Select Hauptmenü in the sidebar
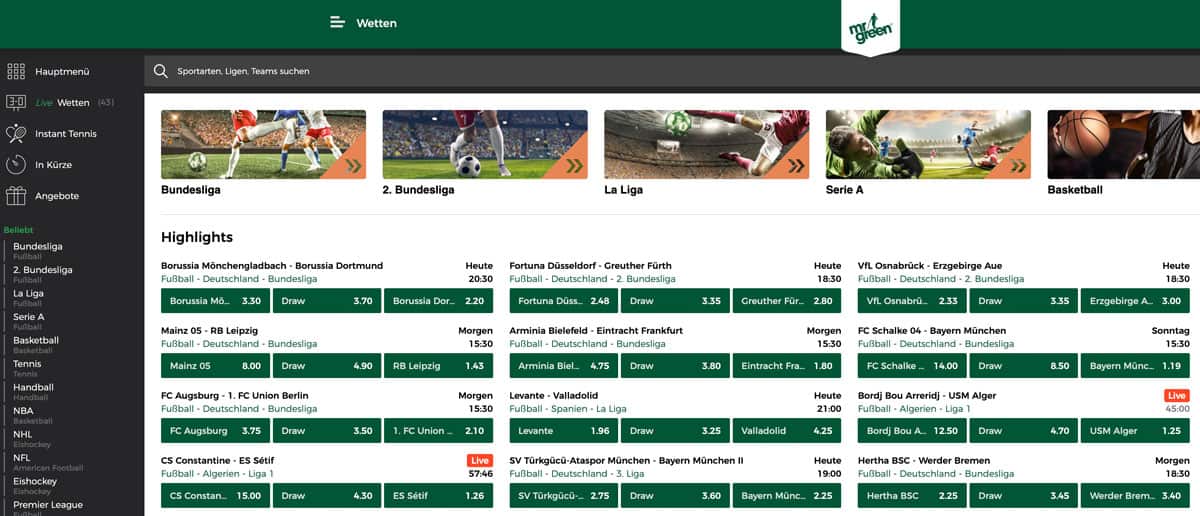1200x516 pixels. [x=62, y=71]
